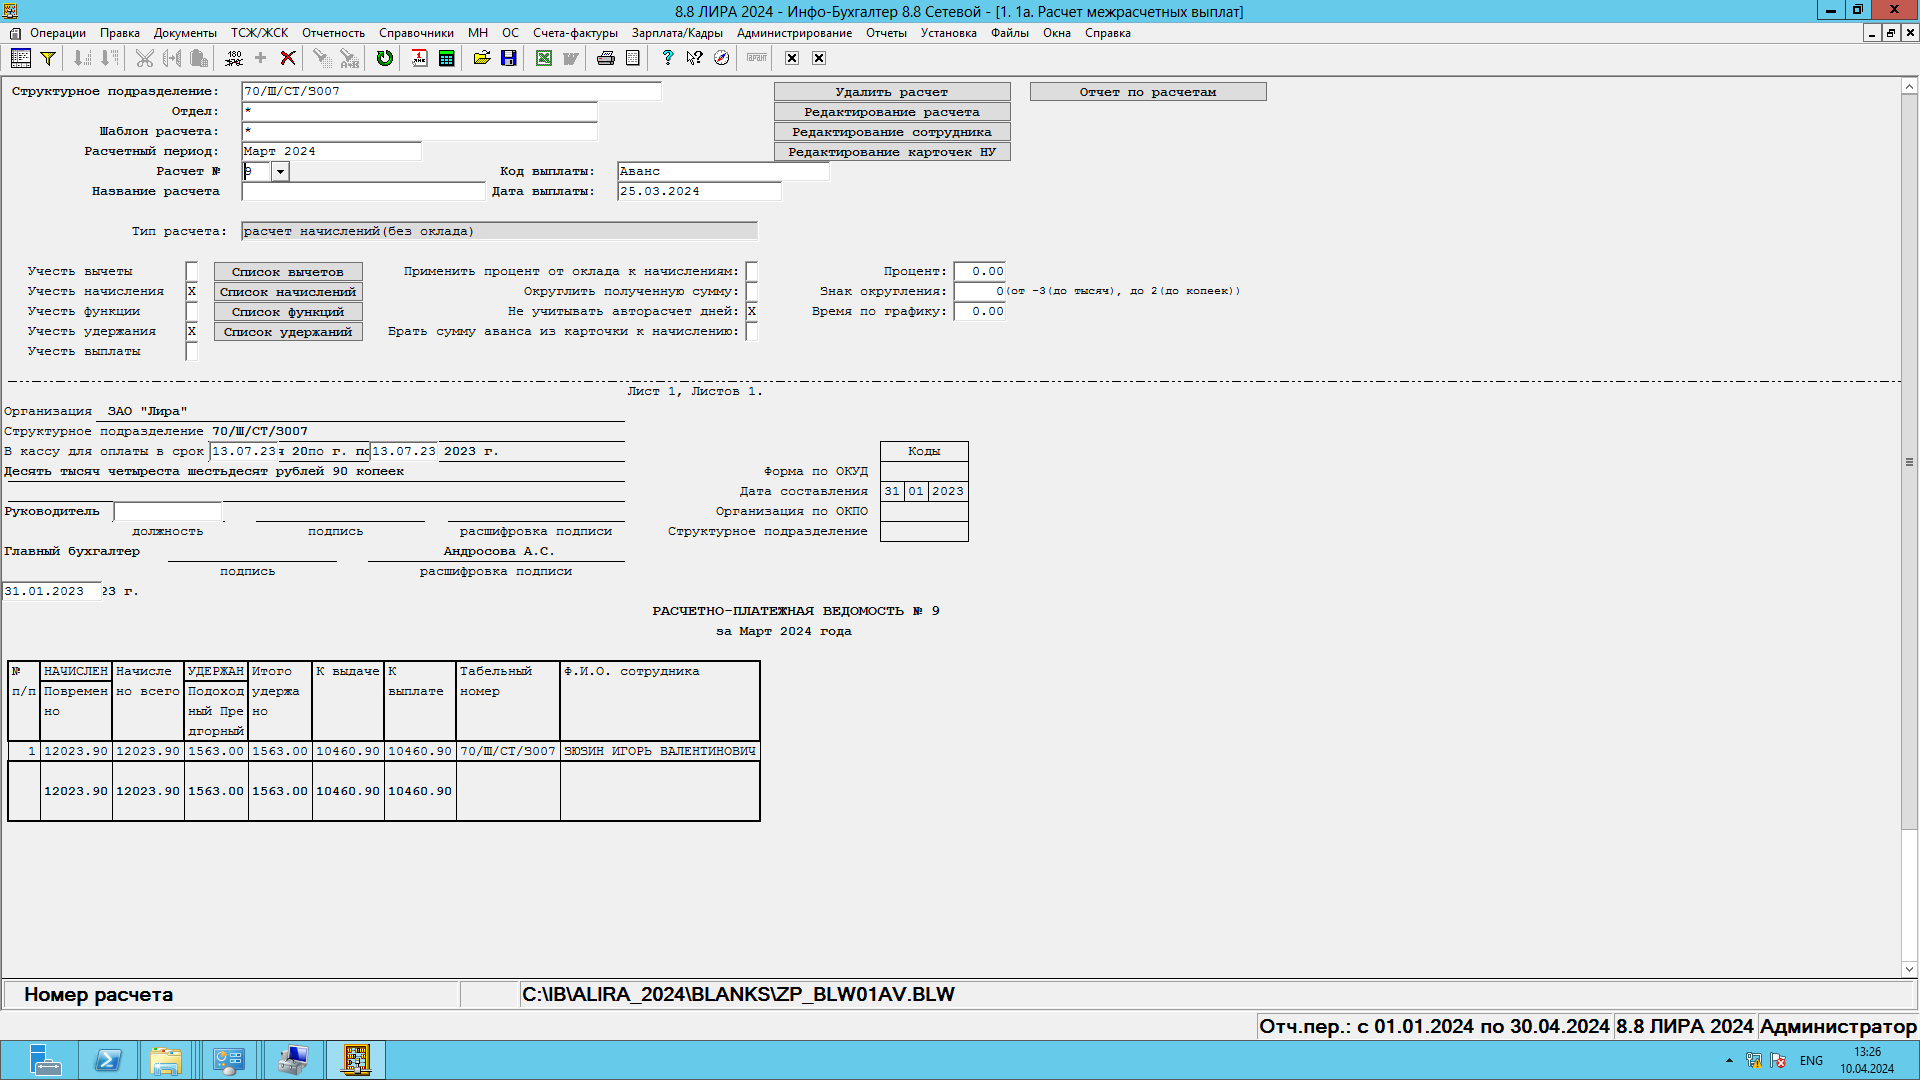Export to Excel using green toolbar icon

[543, 58]
